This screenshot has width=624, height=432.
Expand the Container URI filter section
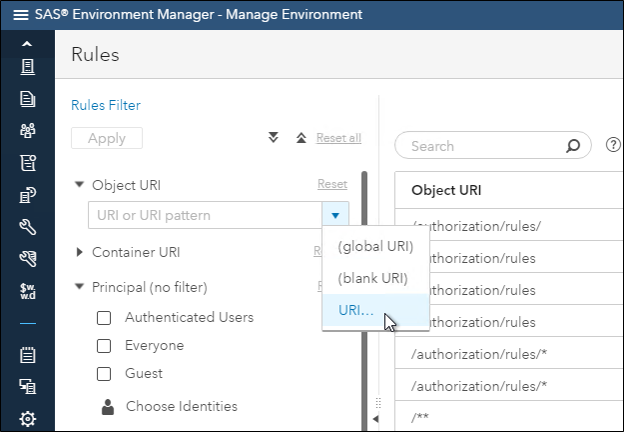coord(80,253)
